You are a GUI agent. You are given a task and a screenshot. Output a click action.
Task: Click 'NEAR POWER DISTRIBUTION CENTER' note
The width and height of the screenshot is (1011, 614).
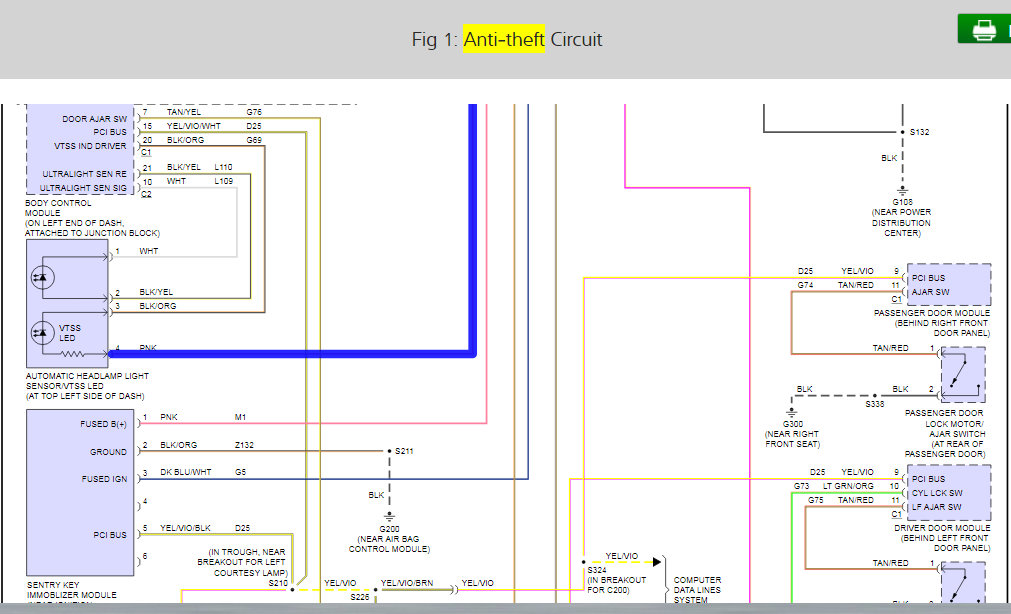pyautogui.click(x=901, y=223)
